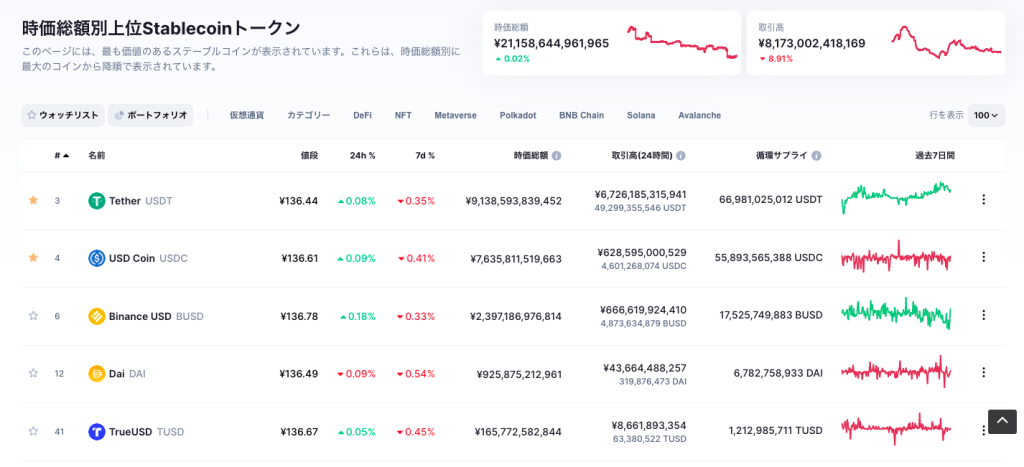
Task: Click the USD Coin logo icon
Action: (x=97, y=258)
